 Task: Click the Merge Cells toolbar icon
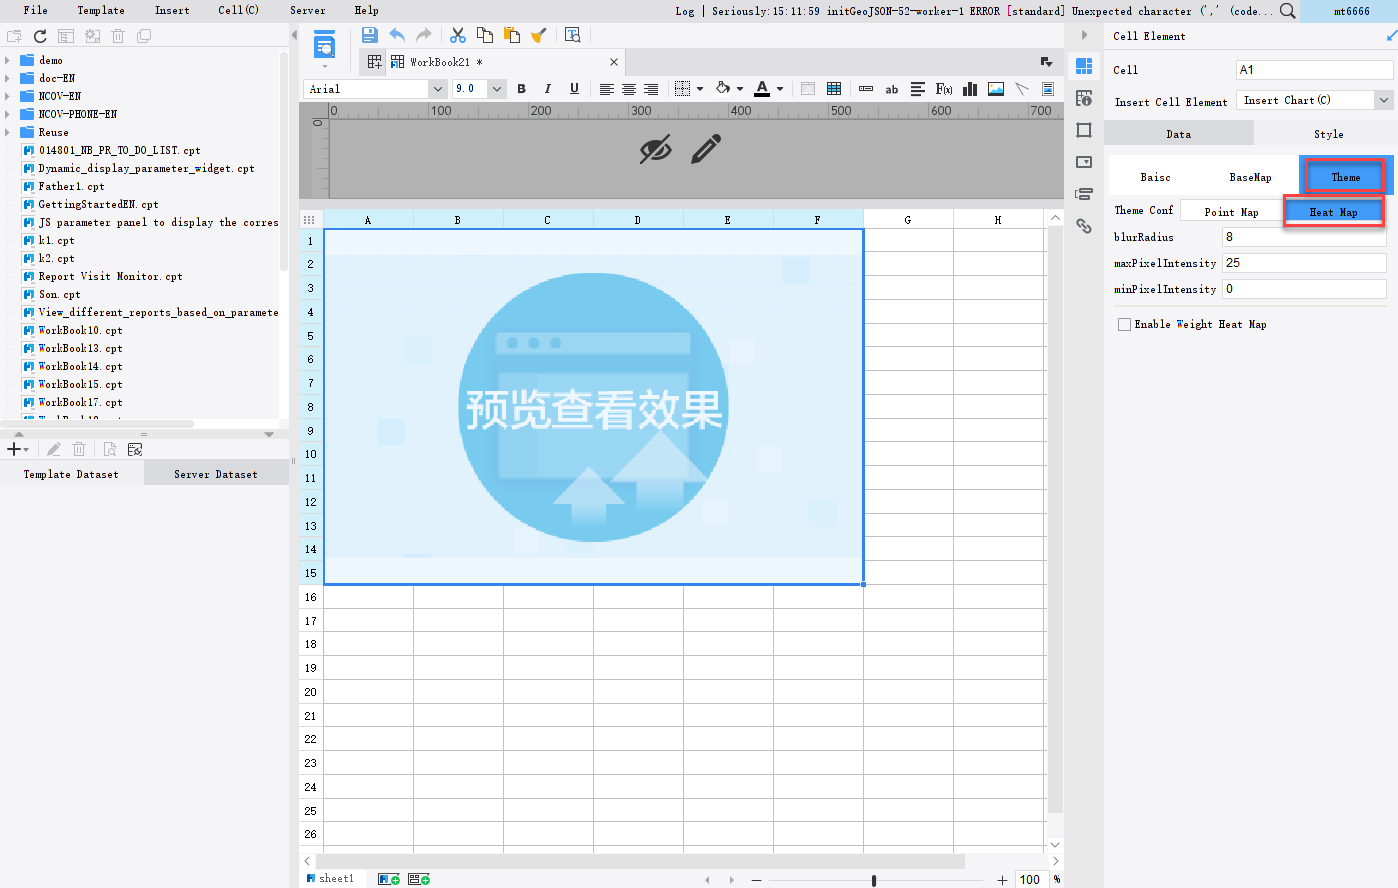click(834, 89)
